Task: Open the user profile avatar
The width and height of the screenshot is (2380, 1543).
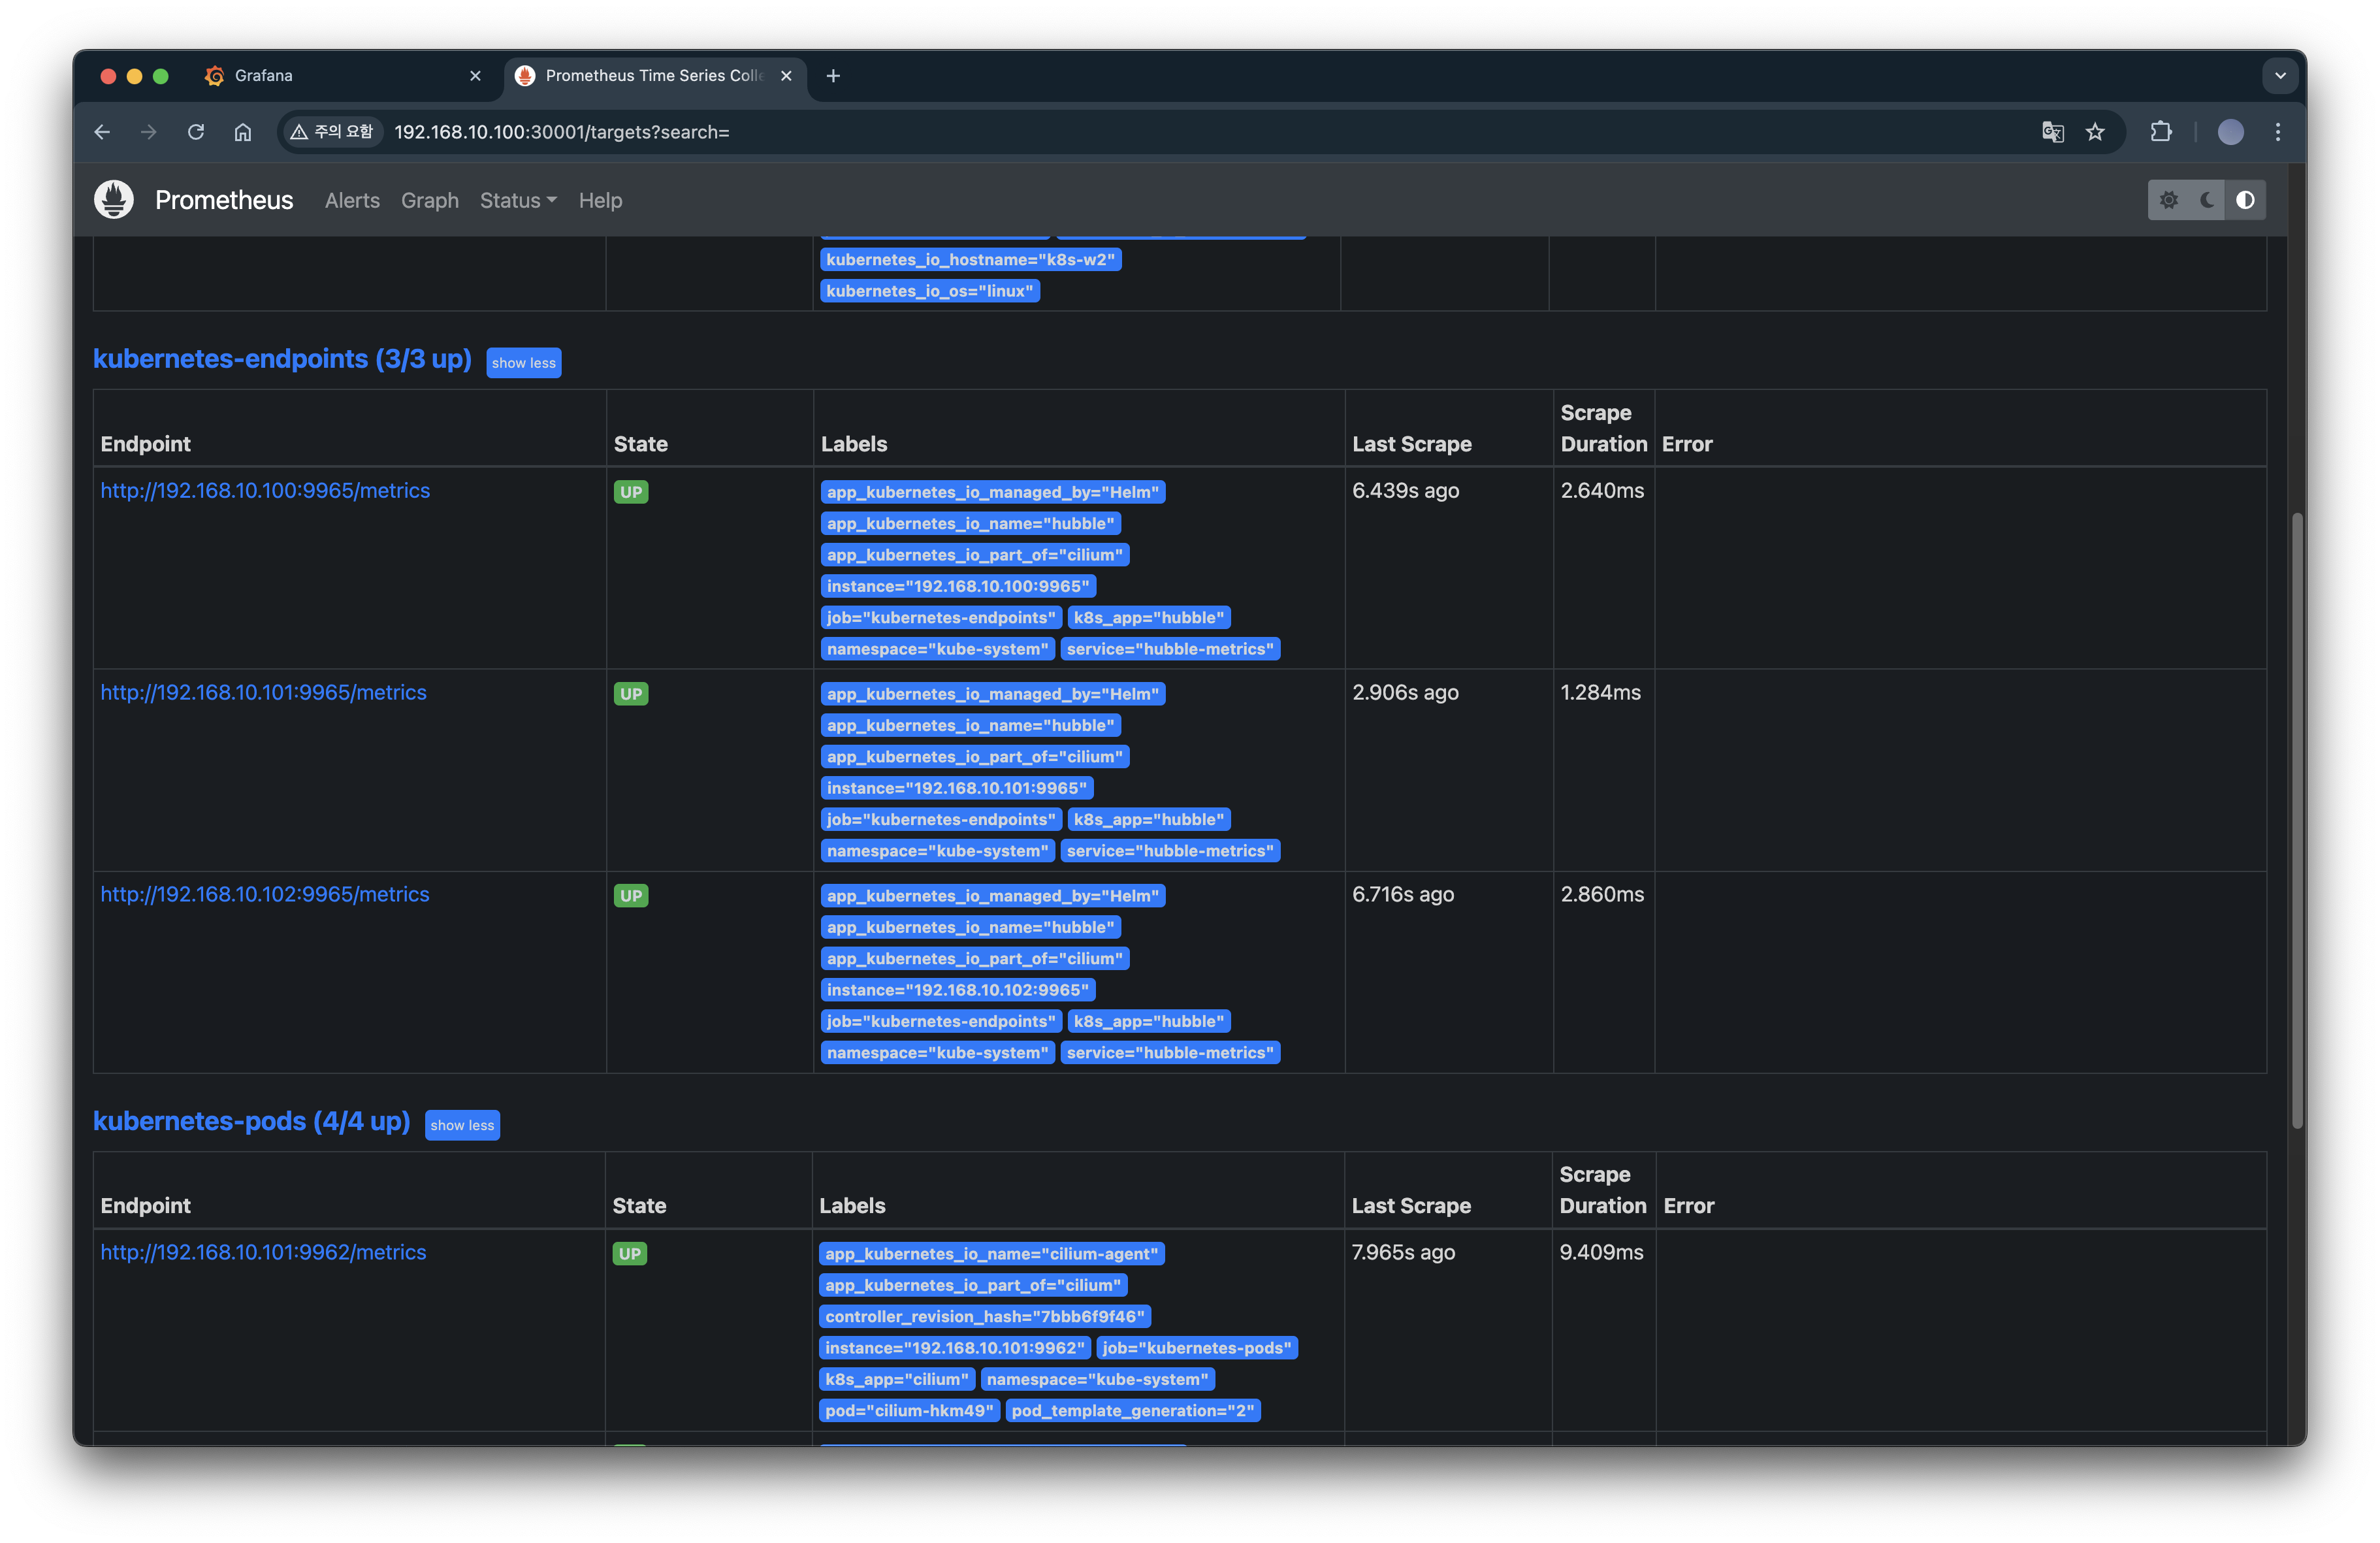Action: point(2230,132)
